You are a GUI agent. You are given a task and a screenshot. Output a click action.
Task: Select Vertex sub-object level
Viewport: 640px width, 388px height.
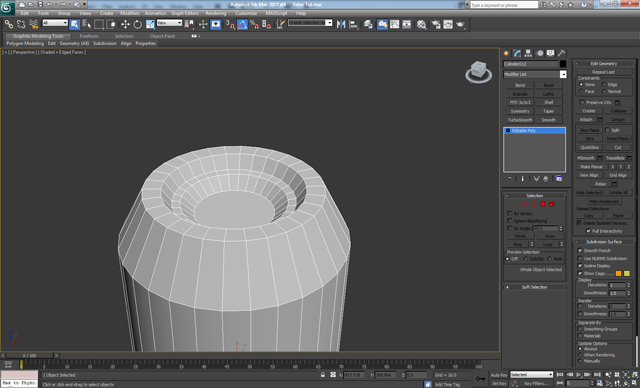pyautogui.click(x=516, y=204)
